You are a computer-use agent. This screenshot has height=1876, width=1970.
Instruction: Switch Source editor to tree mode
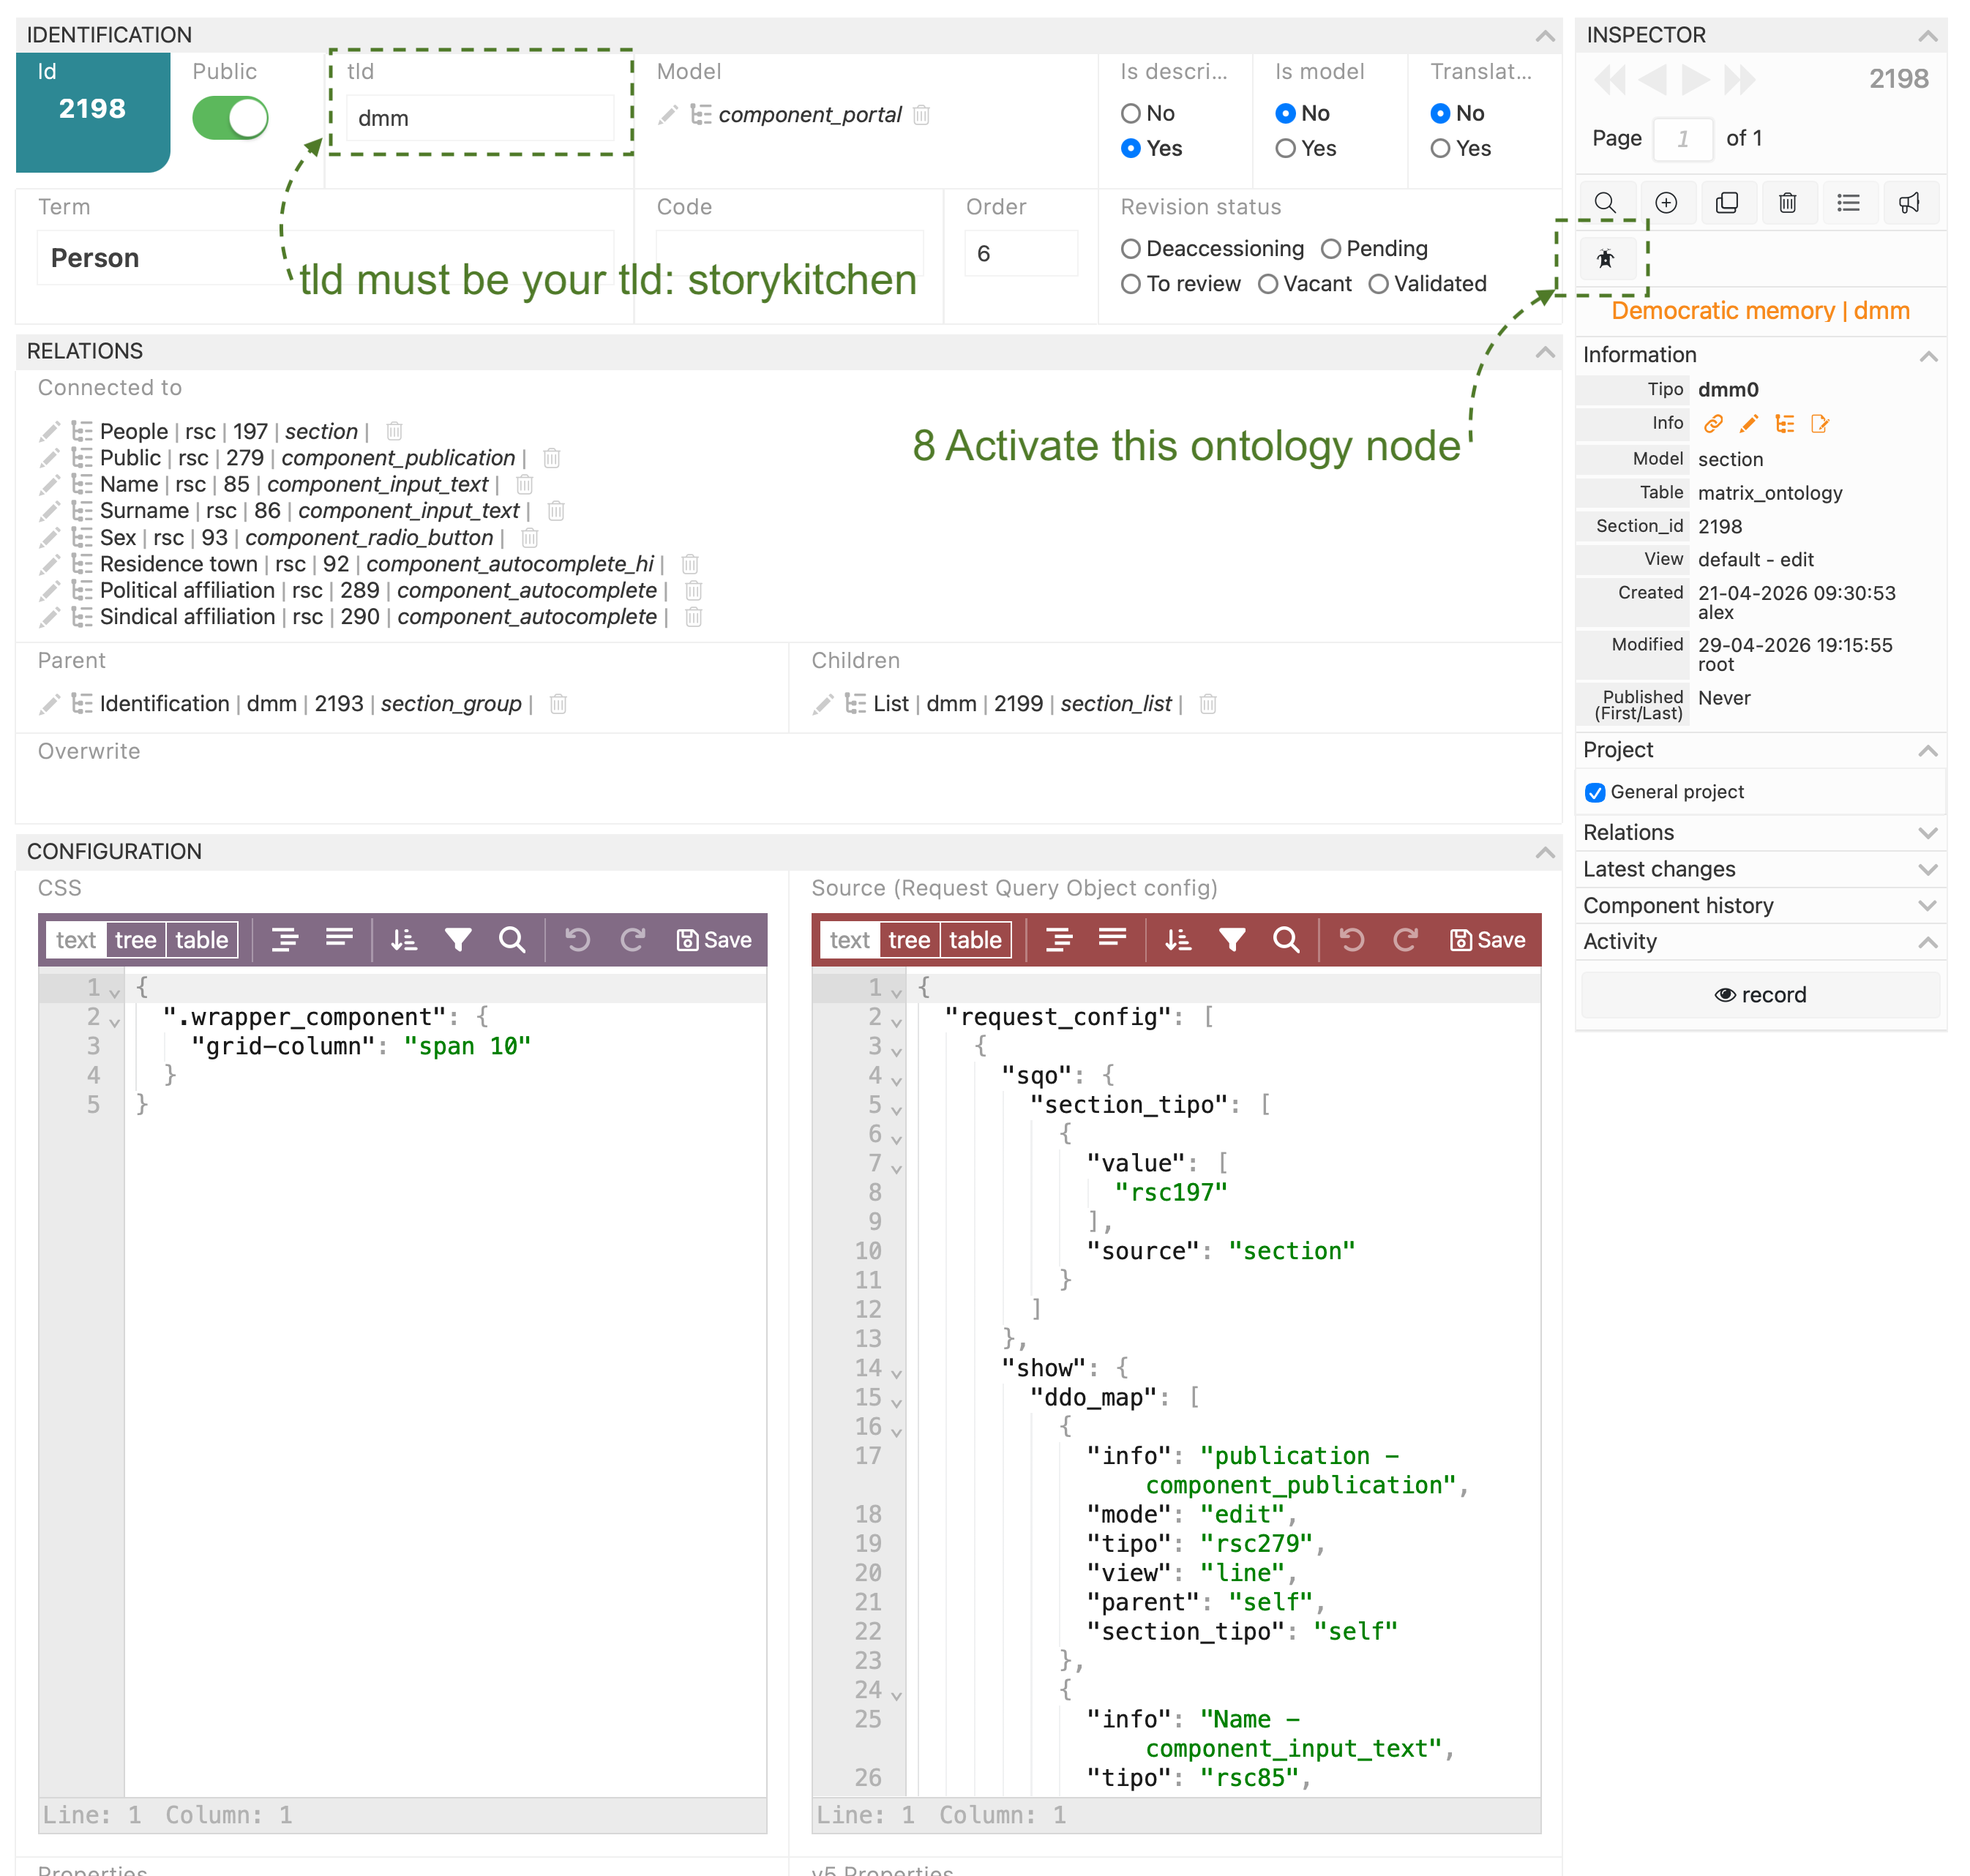pyautogui.click(x=909, y=940)
